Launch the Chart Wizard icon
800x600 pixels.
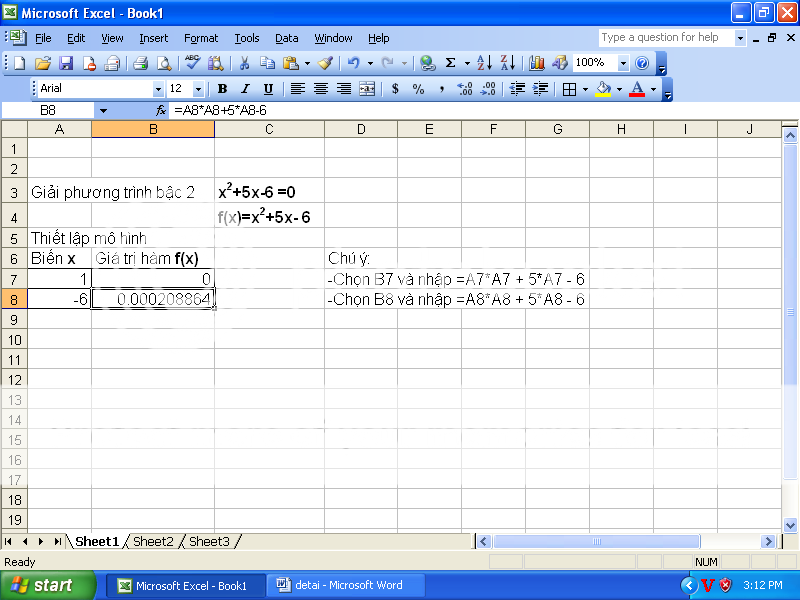537,63
